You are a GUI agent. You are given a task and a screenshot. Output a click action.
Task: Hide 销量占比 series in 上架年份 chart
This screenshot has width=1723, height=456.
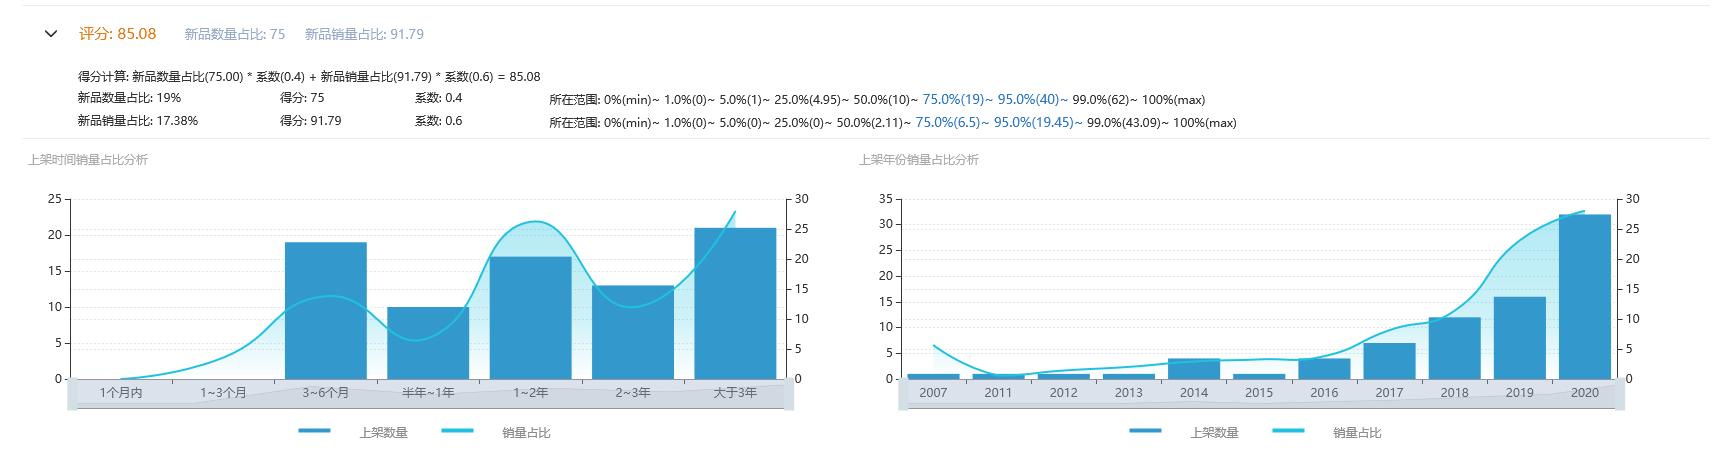[1327, 432]
